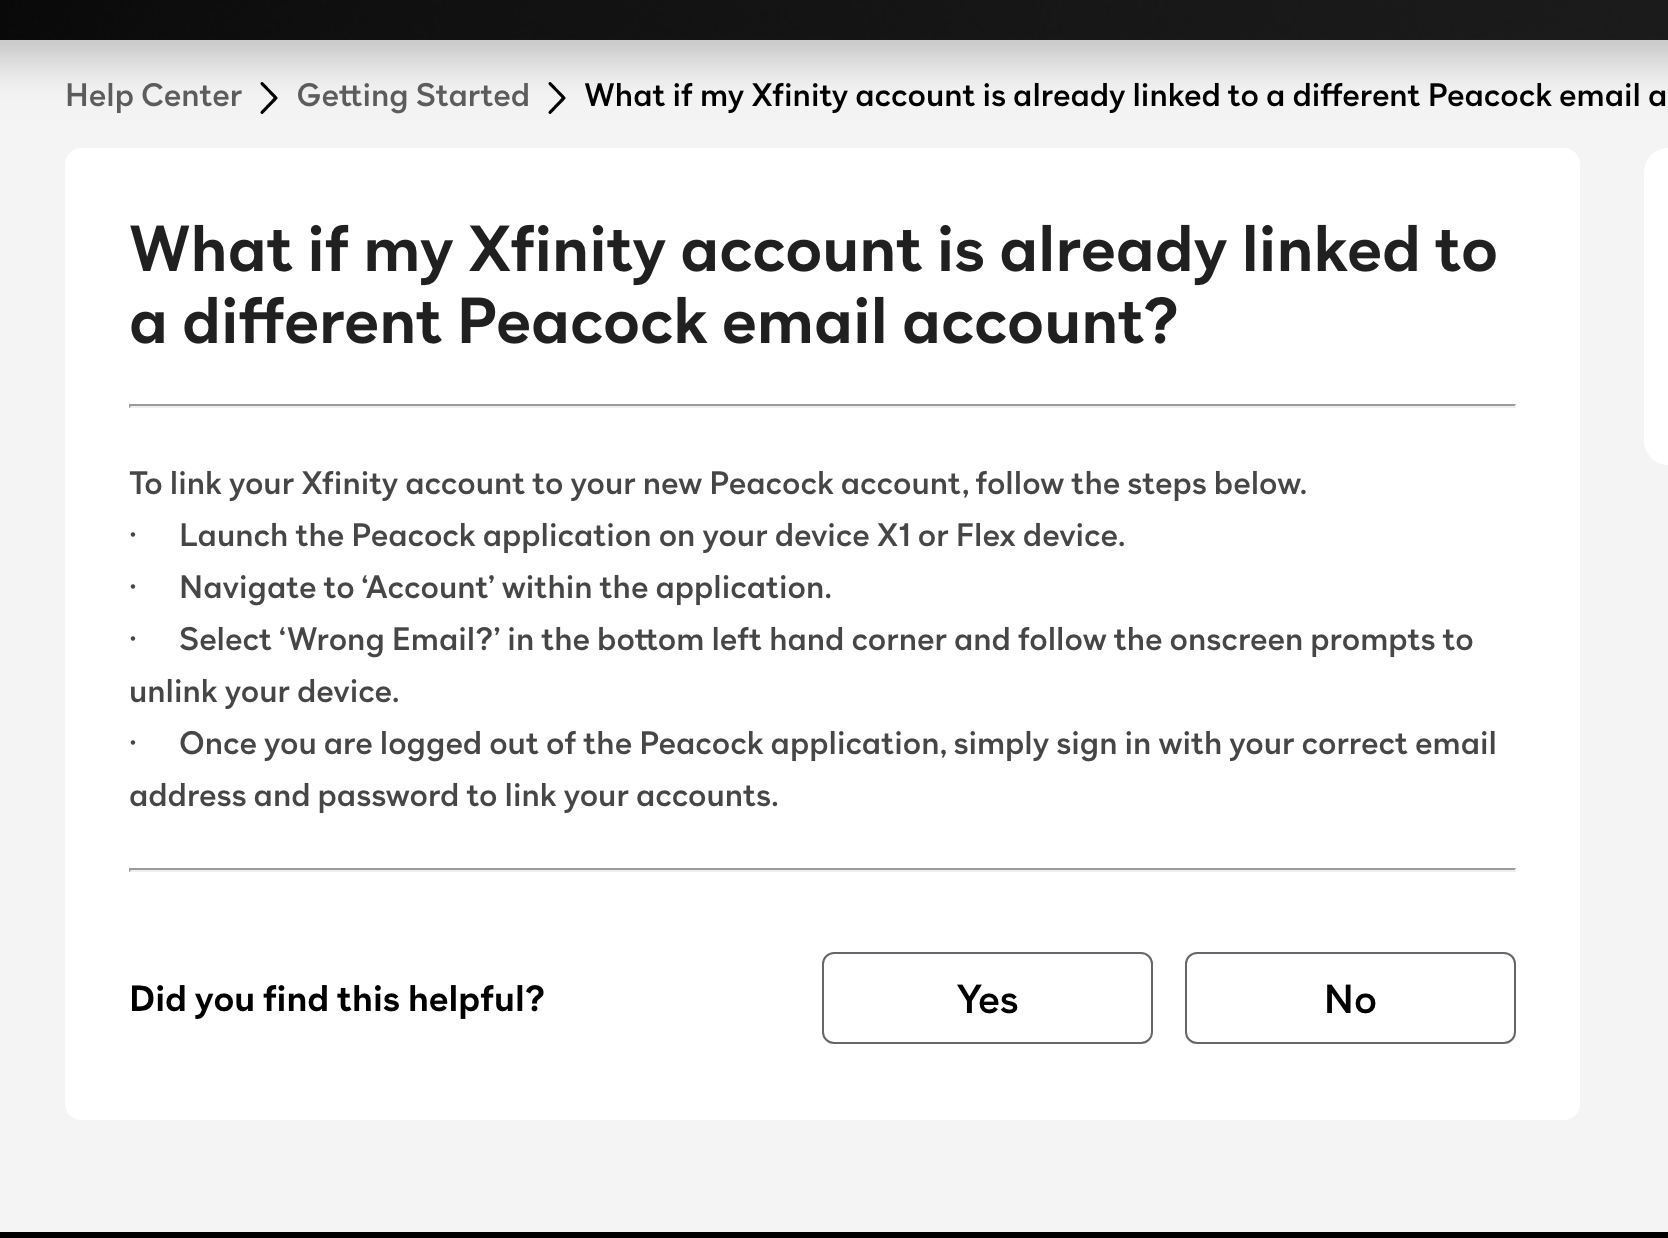
Task: Click the chevron after Help Center
Action: (268, 97)
